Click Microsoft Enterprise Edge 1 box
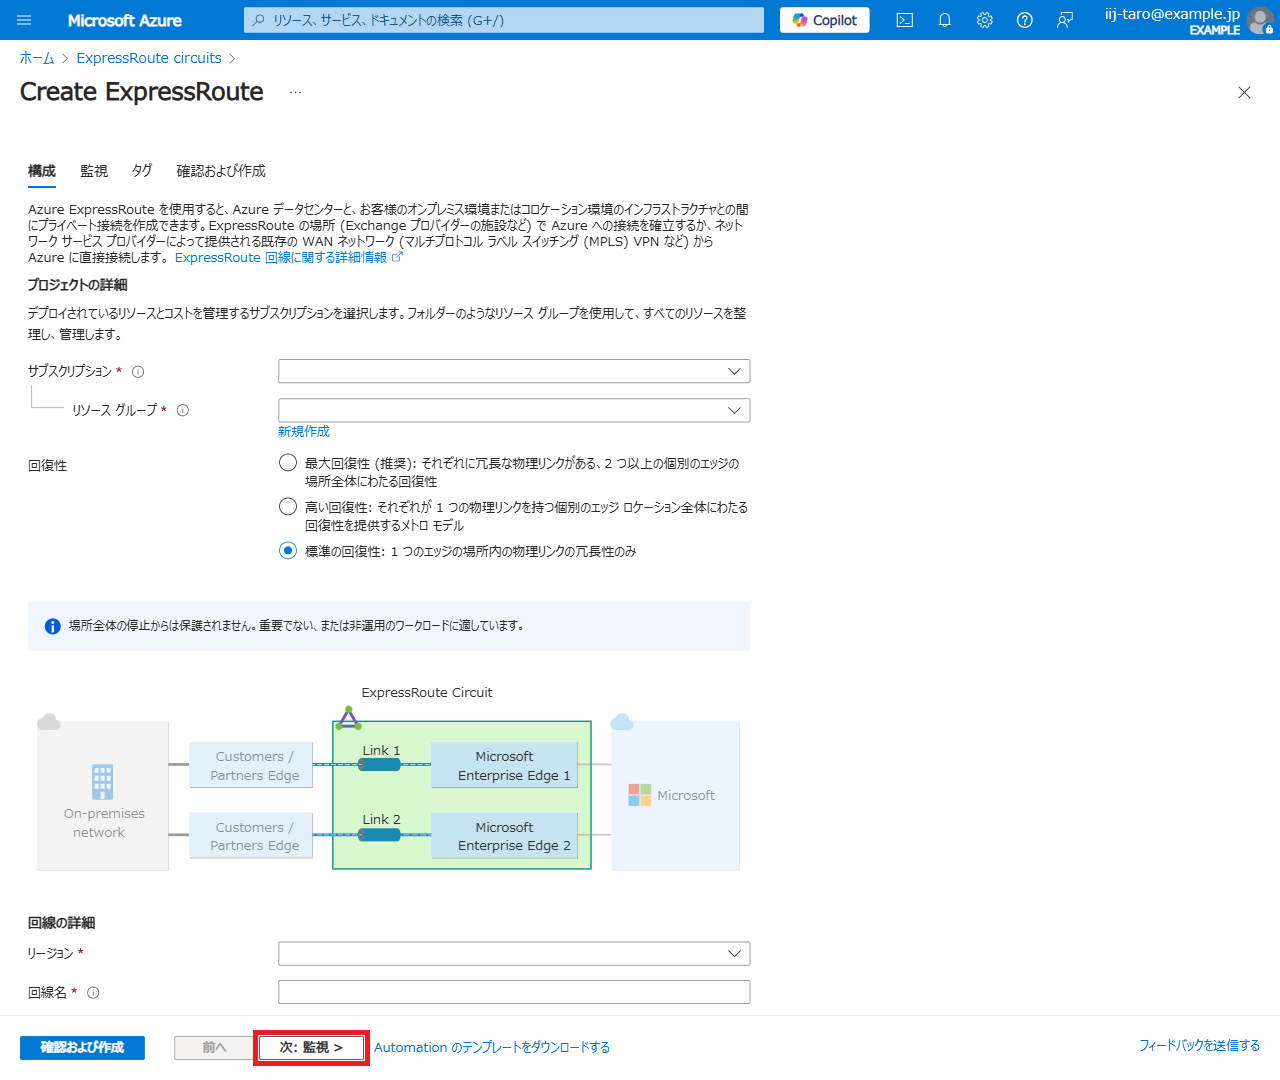 505,765
